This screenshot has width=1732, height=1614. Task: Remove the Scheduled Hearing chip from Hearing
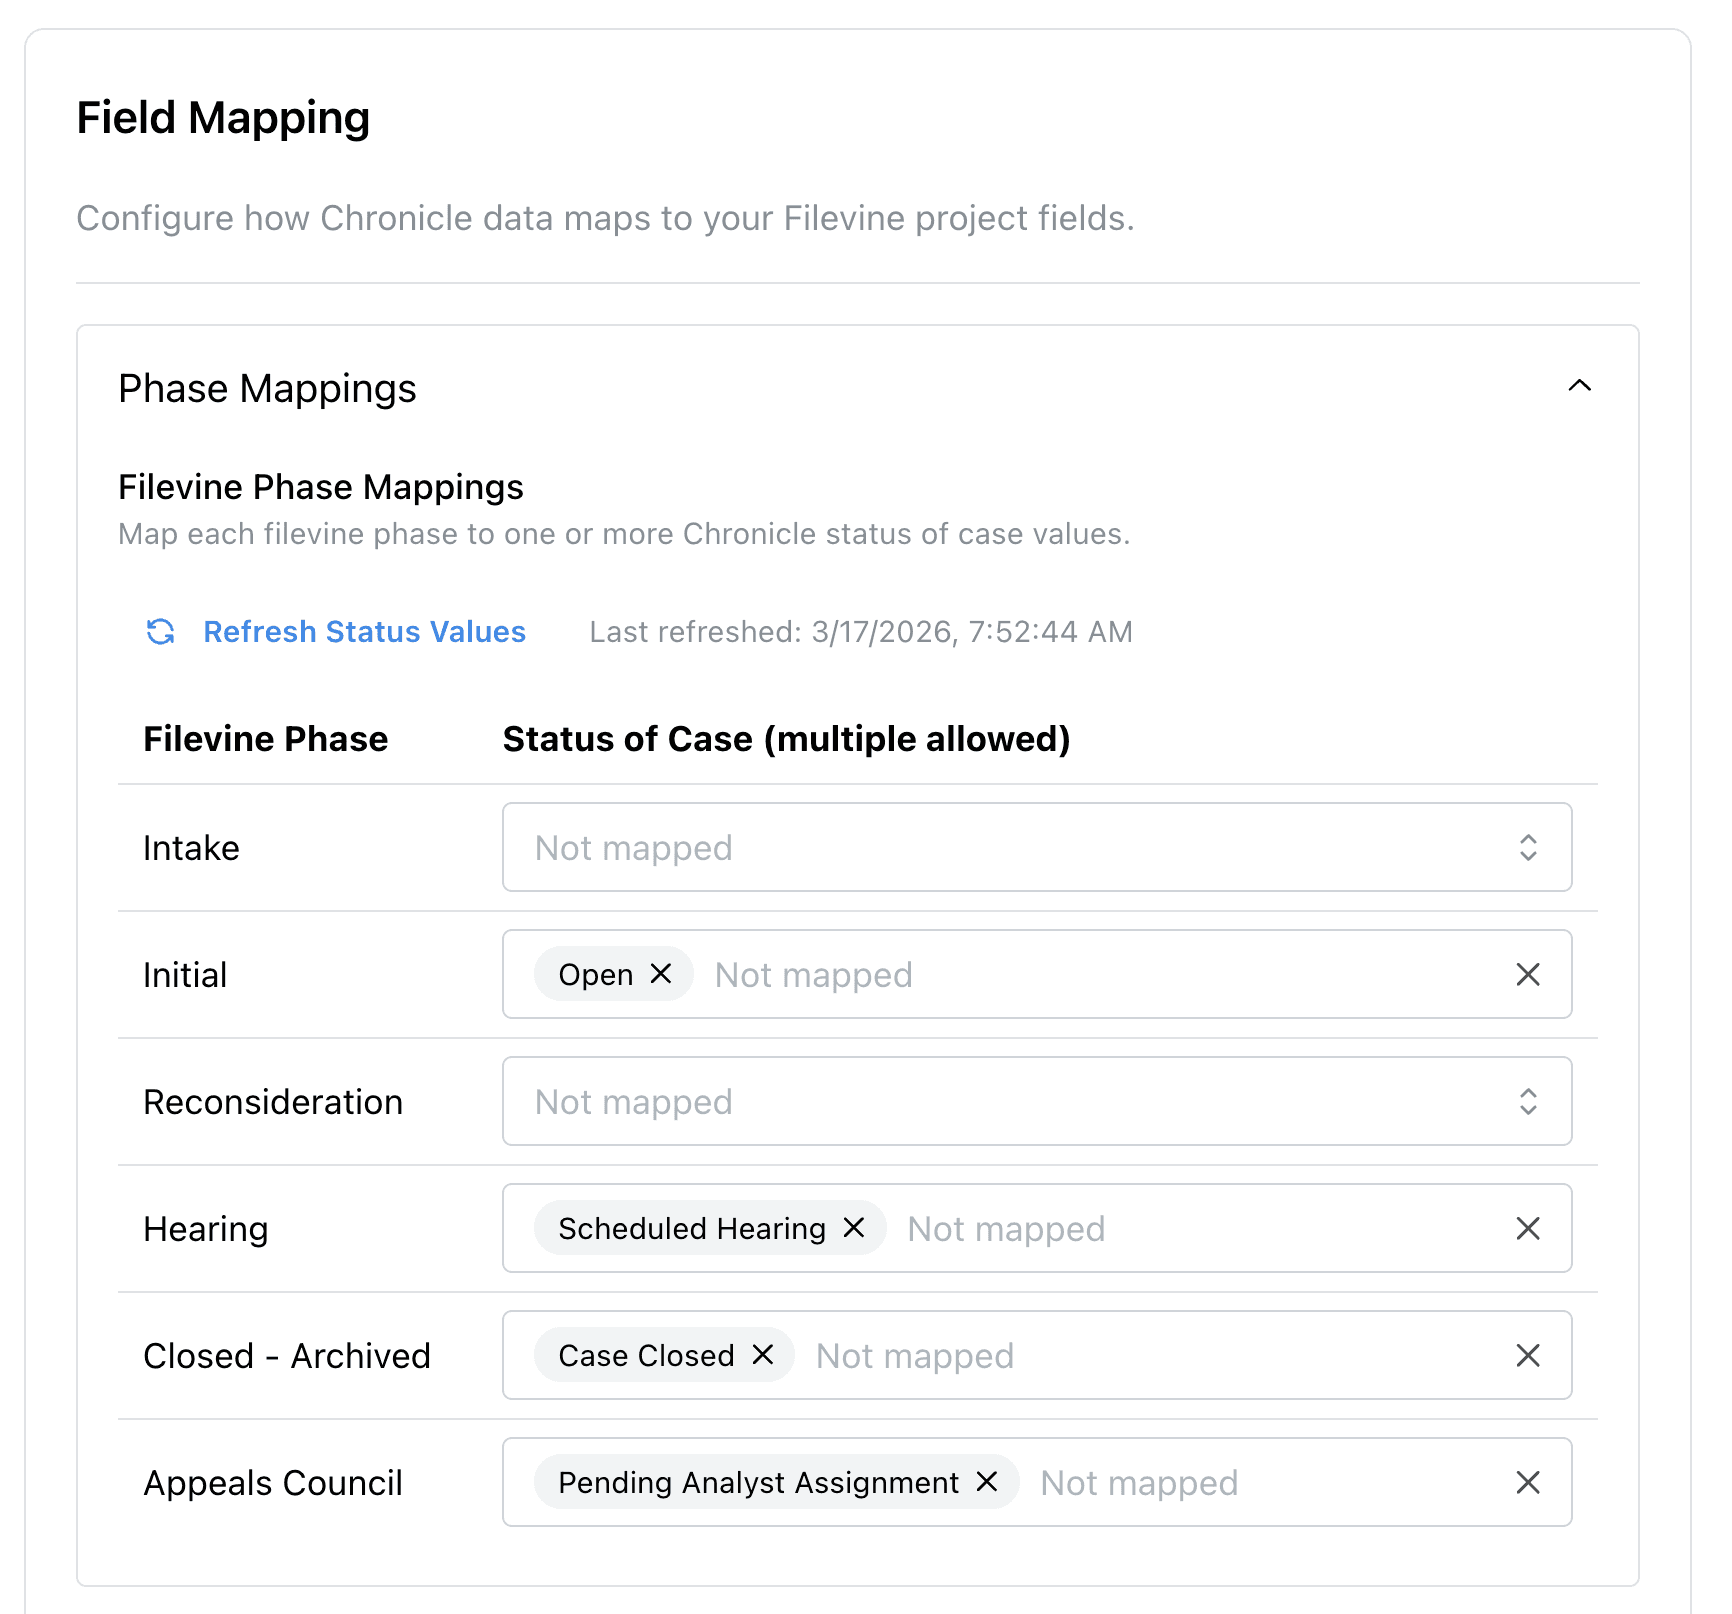(853, 1228)
